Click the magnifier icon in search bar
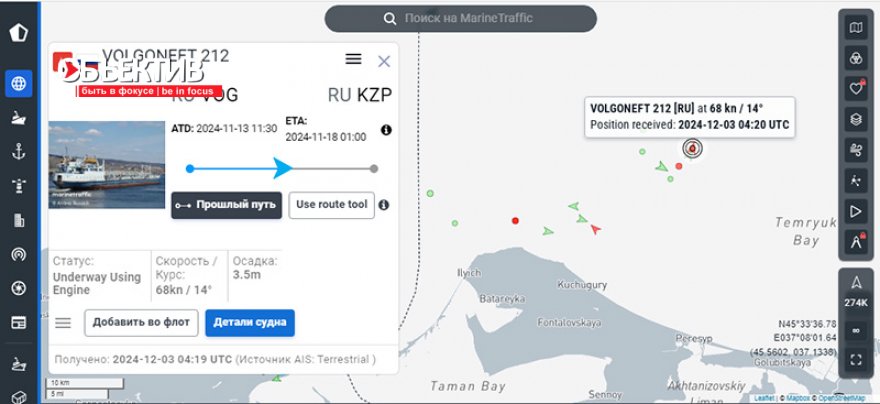This screenshot has width=880, height=404. pos(390,19)
